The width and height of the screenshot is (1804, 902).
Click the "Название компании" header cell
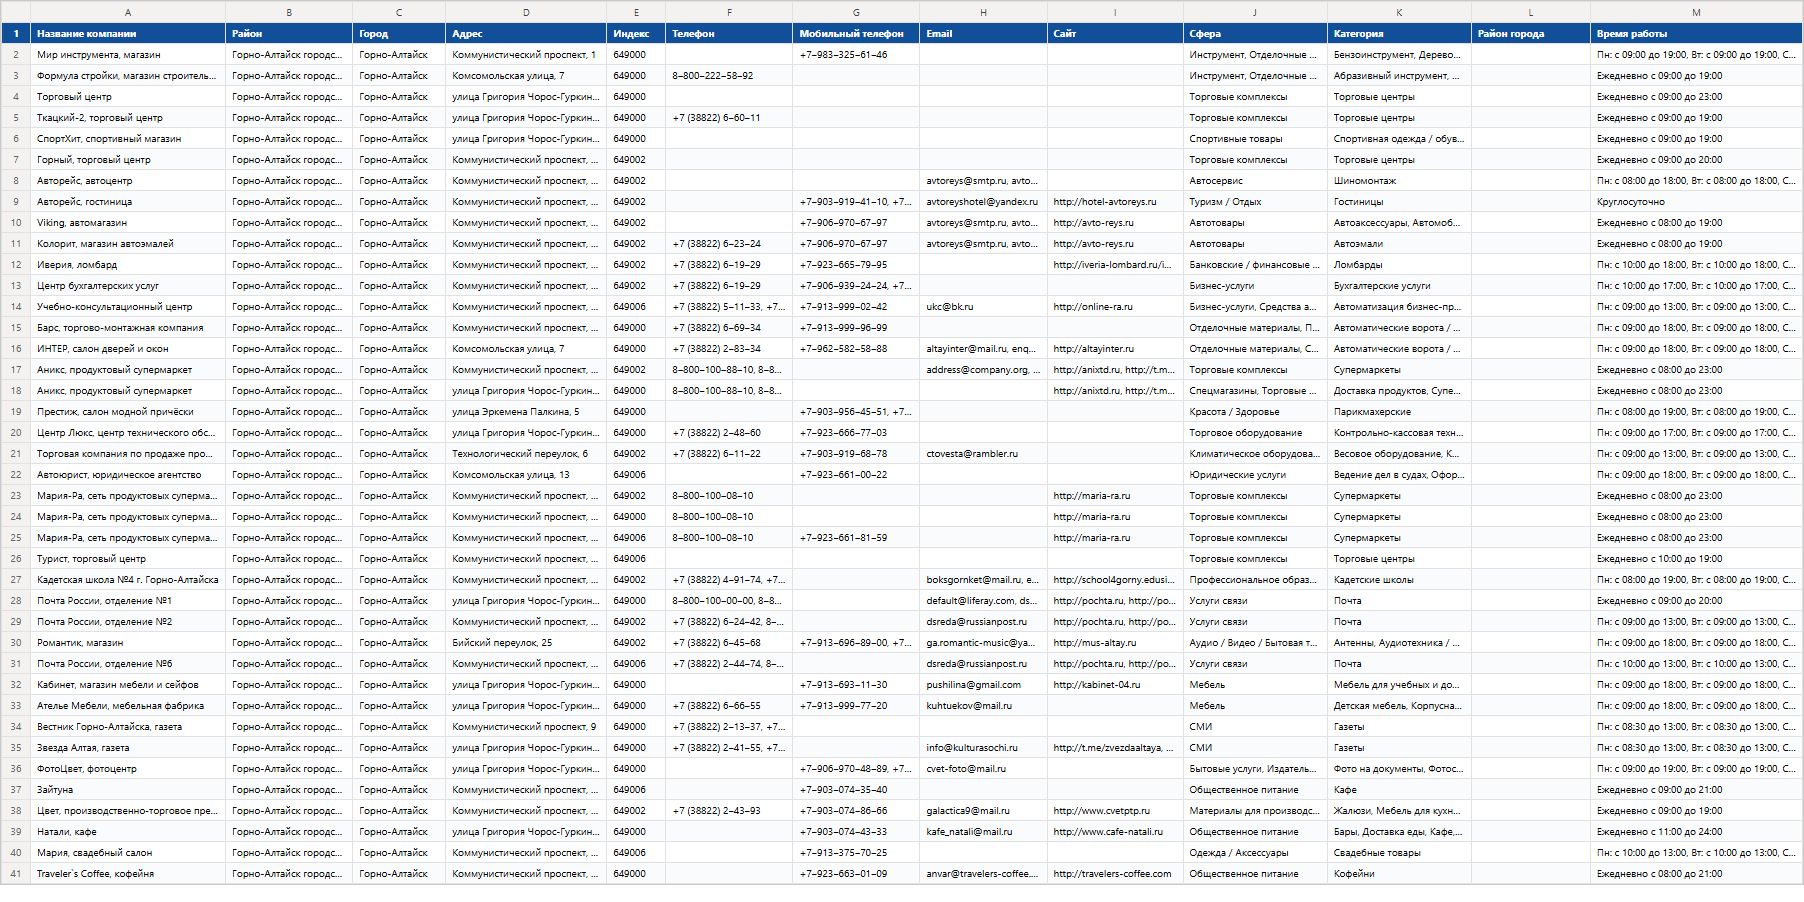click(128, 34)
